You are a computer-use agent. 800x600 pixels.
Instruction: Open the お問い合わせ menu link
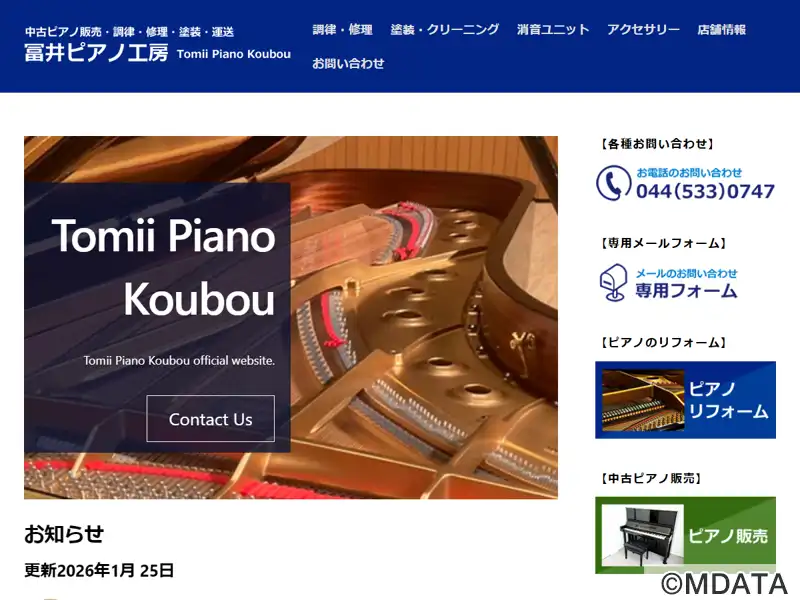pos(348,63)
